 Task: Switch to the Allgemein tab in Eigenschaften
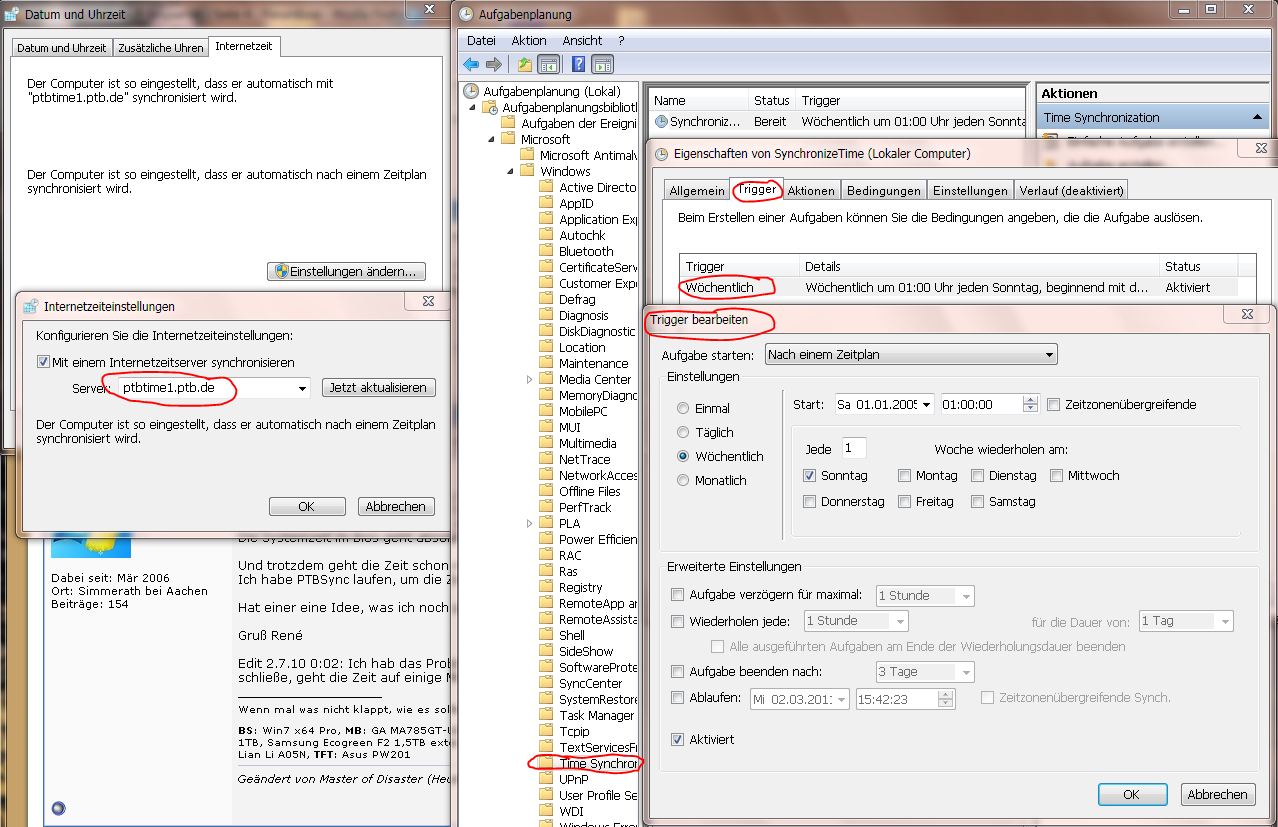(697, 191)
